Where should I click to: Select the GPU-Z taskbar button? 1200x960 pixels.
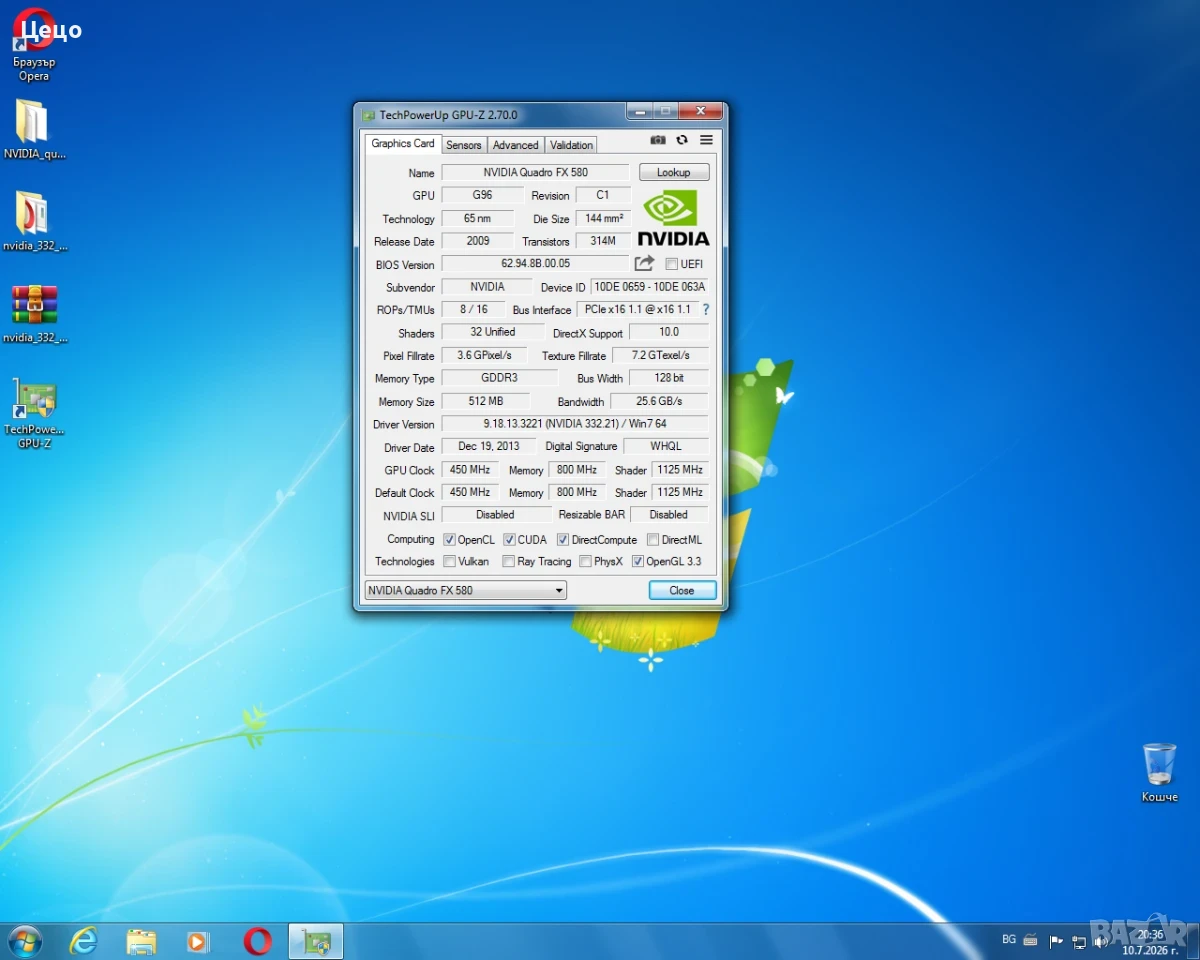click(316, 941)
